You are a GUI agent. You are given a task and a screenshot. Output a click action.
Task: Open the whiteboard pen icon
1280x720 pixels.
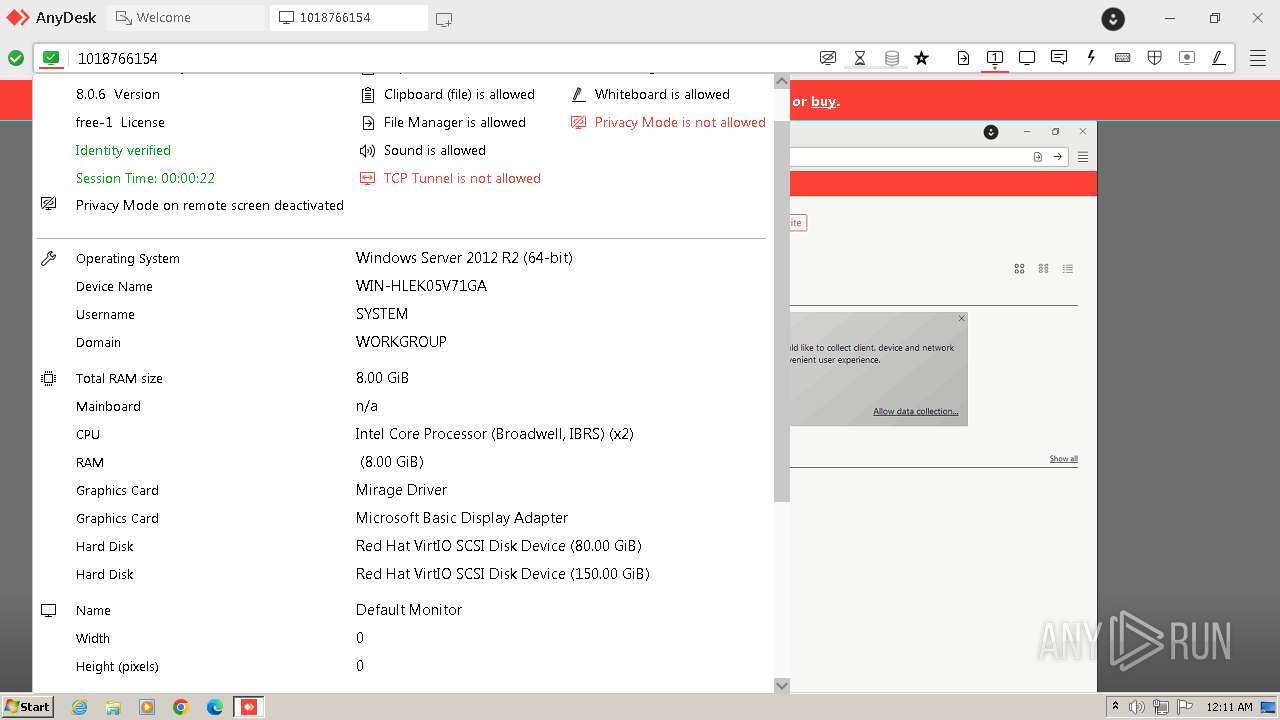[x=1219, y=58]
